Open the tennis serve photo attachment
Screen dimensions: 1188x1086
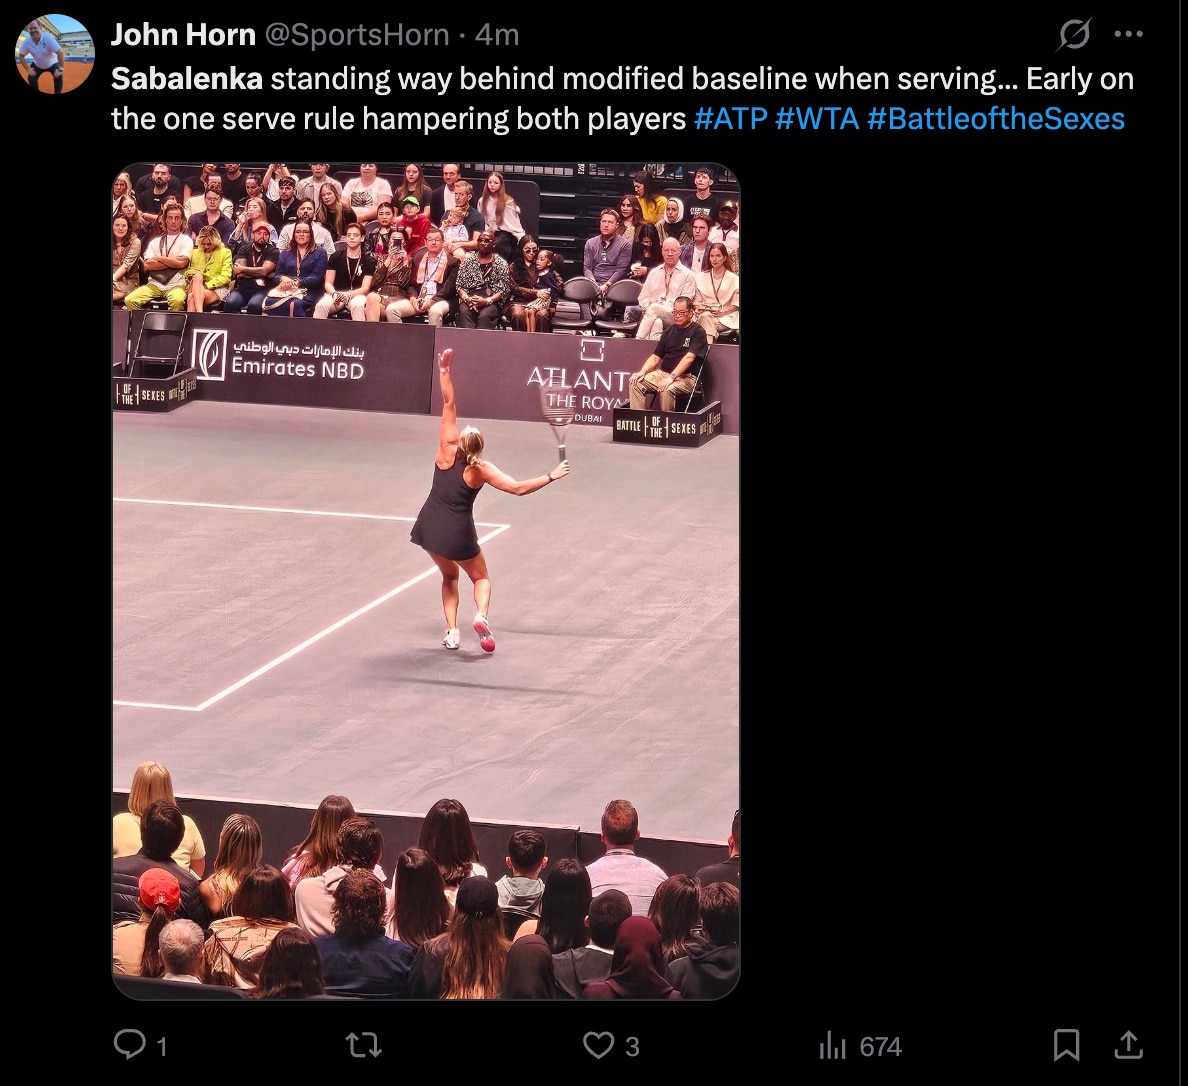pos(426,581)
